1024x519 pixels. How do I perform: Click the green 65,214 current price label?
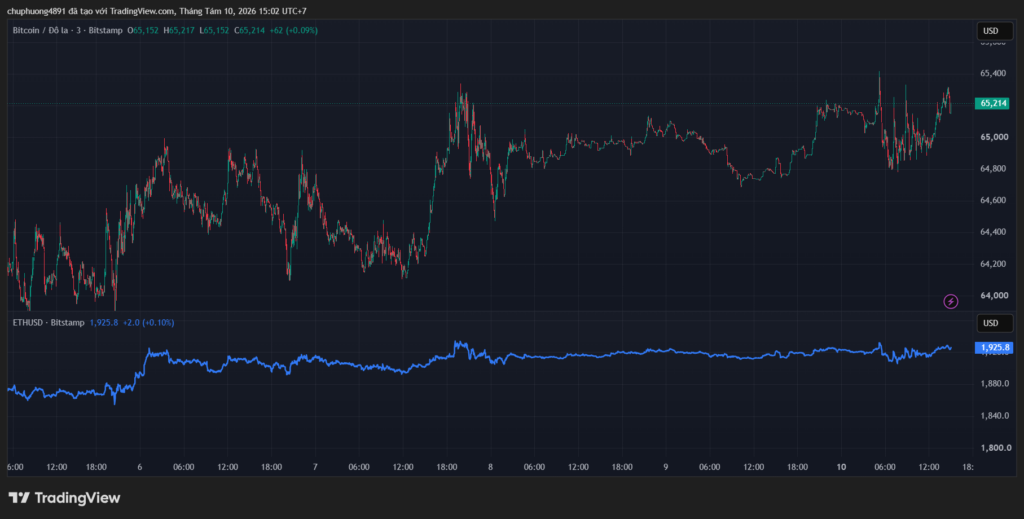click(993, 103)
